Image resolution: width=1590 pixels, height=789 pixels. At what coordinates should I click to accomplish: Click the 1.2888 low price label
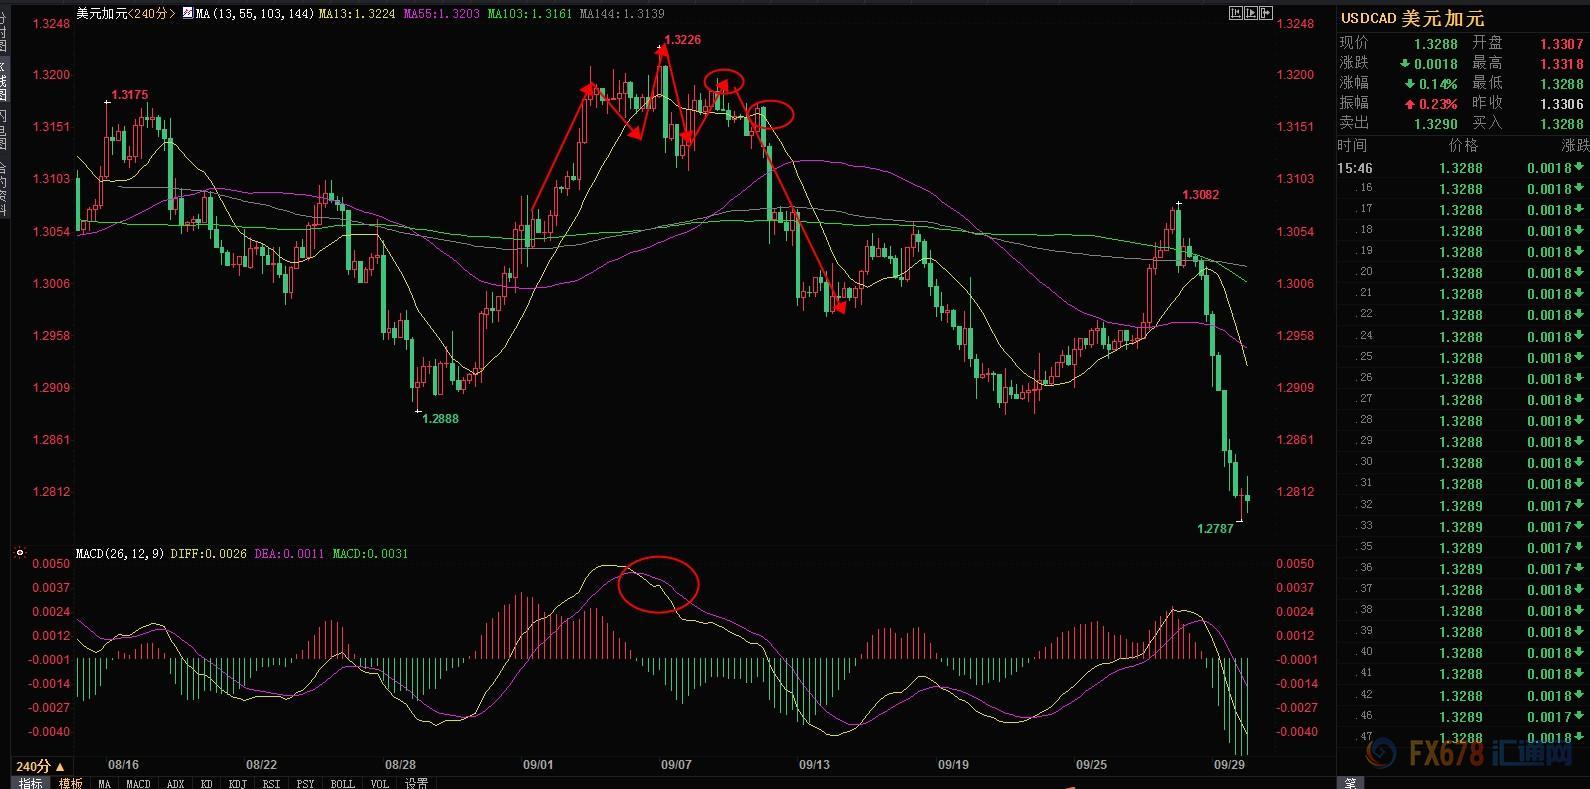pos(440,419)
